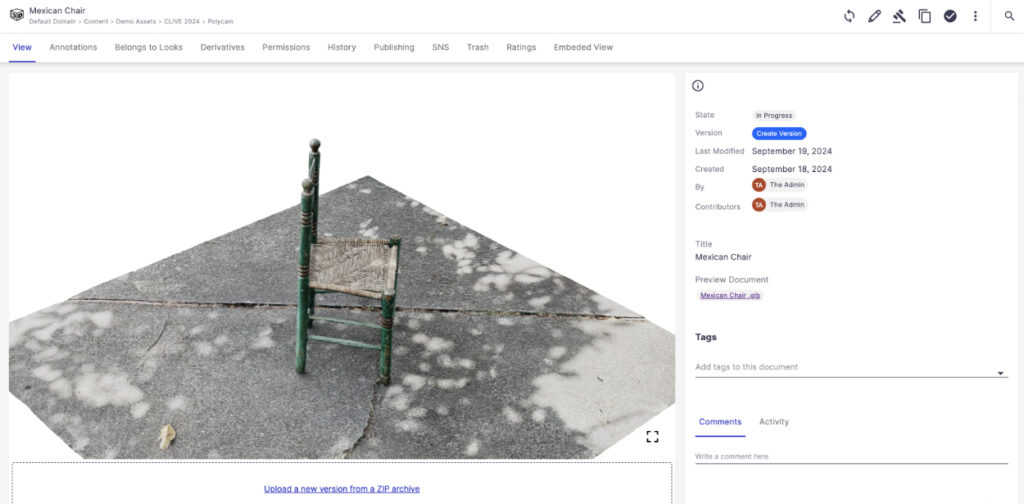Select the Activity tab
1024x504 pixels.
pyautogui.click(x=773, y=422)
